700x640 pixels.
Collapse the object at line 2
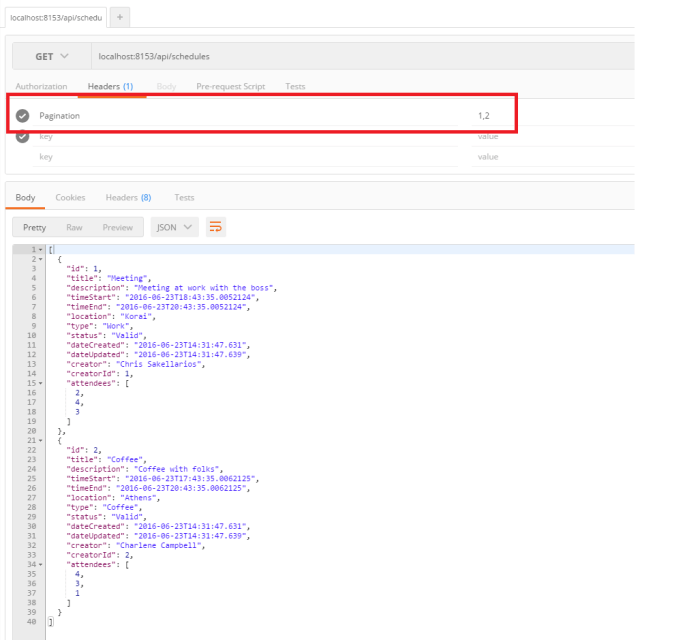41,259
